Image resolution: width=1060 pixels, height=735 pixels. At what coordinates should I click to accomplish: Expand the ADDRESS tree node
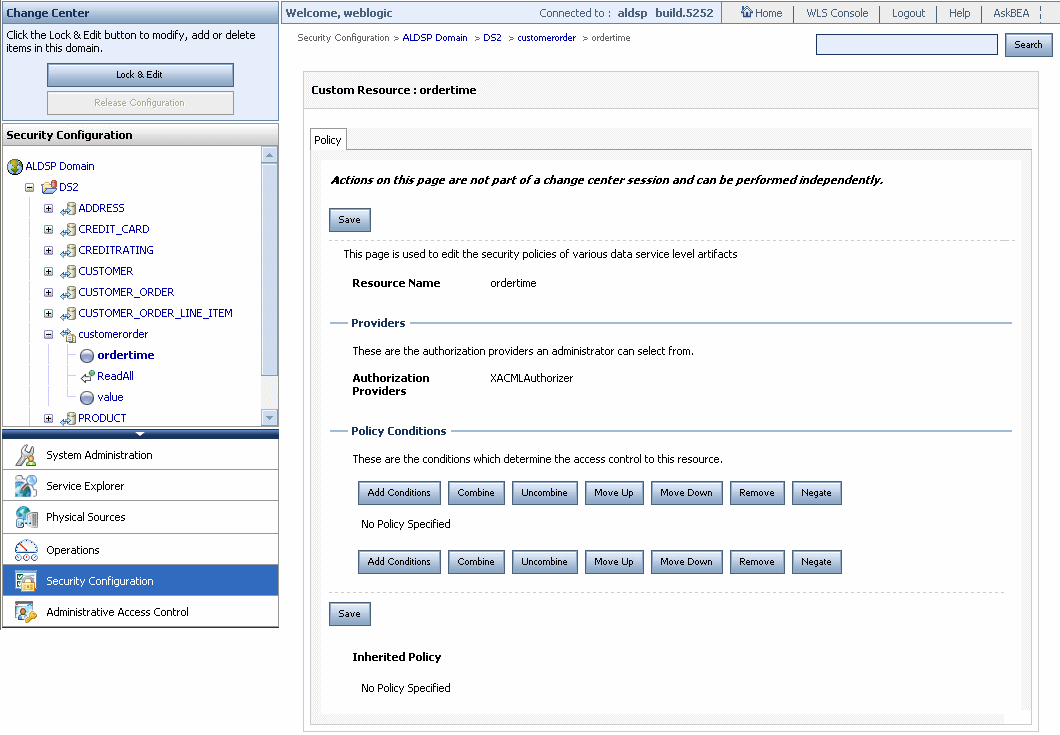49,208
